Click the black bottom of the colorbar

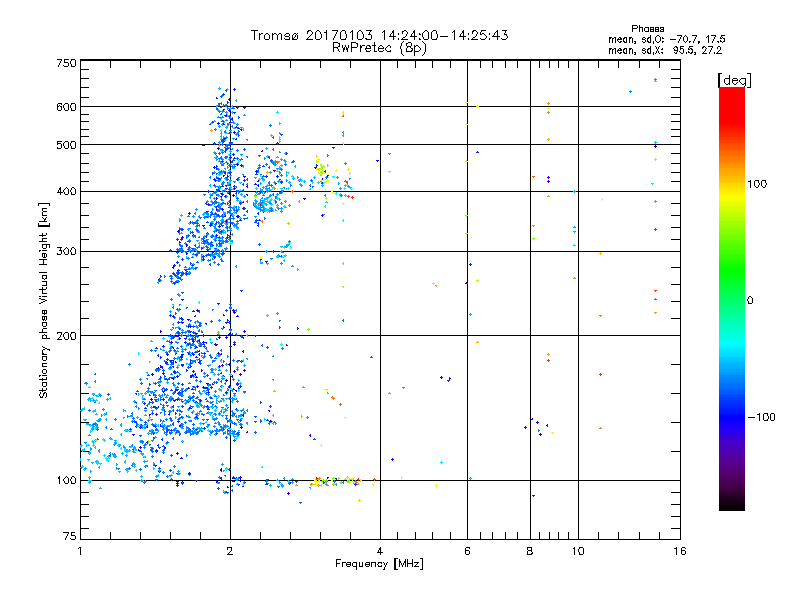tap(732, 503)
